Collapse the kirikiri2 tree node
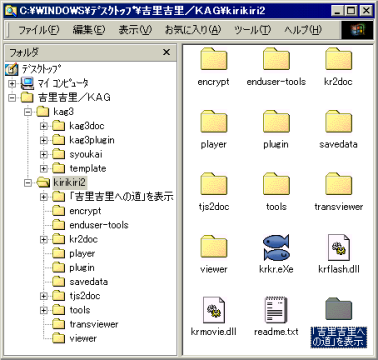The width and height of the screenshot is (378, 360). pos(28,183)
